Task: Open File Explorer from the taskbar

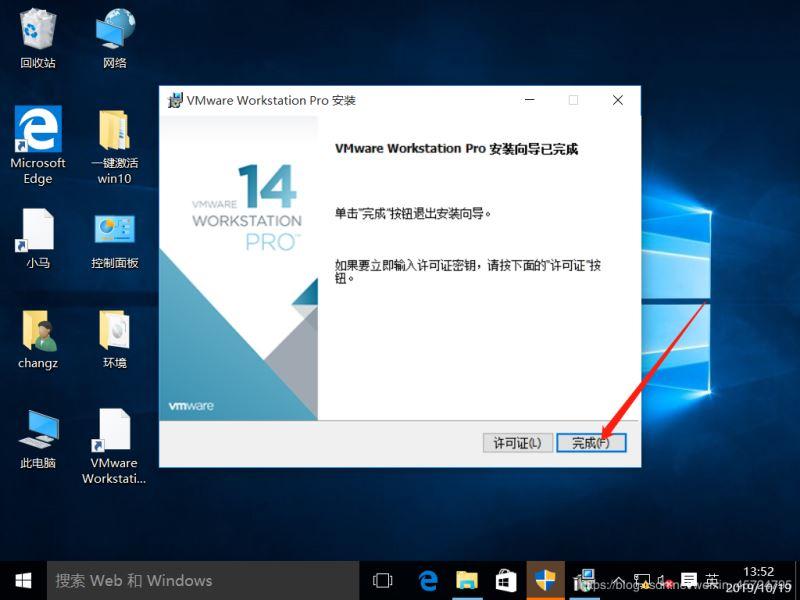Action: click(x=467, y=580)
